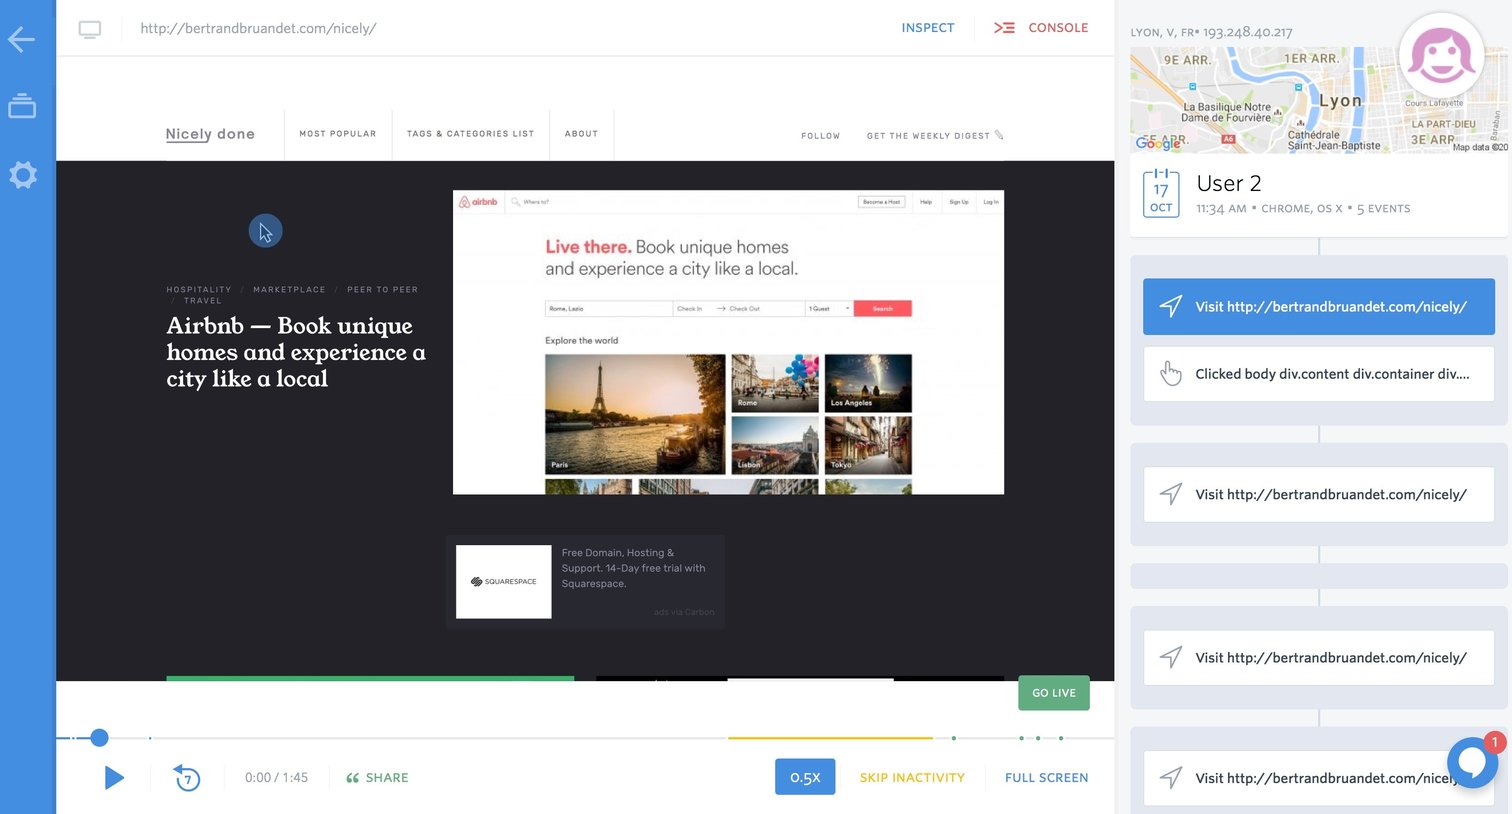Image resolution: width=1512 pixels, height=814 pixels.
Task: Click the Follow link in site header
Action: coord(821,136)
